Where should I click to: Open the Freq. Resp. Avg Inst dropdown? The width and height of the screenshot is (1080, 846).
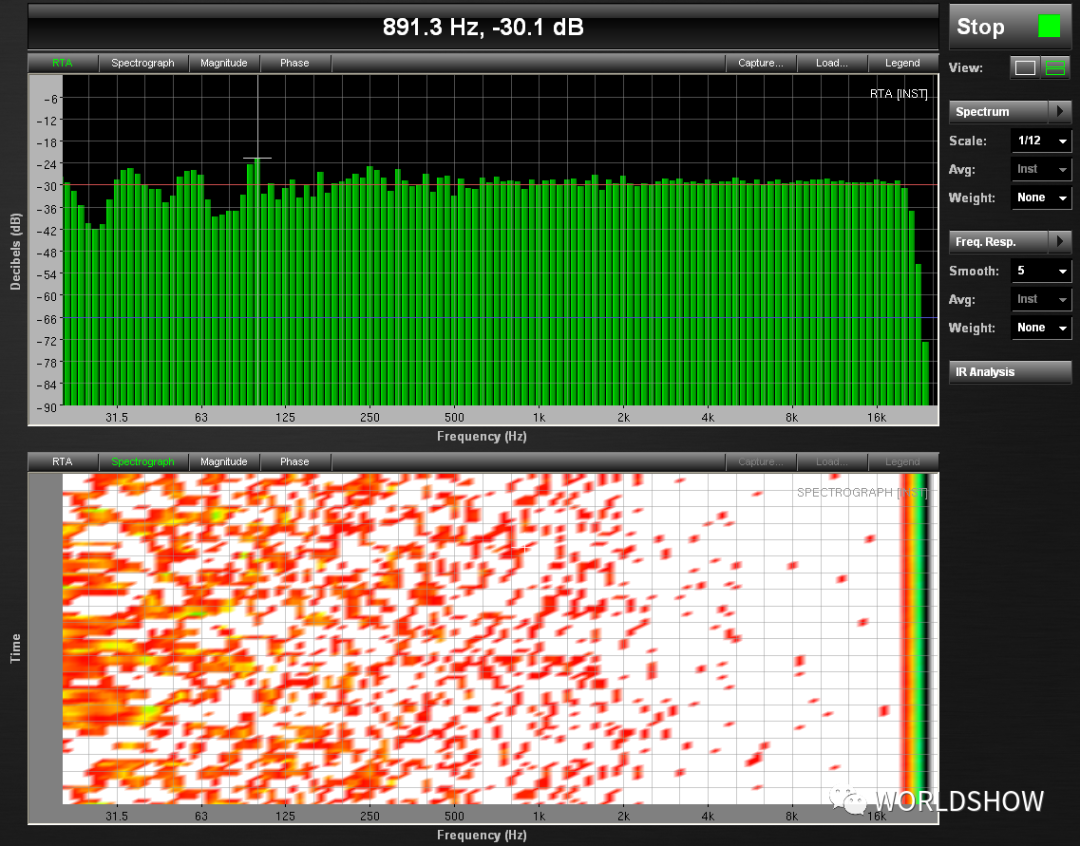1041,299
